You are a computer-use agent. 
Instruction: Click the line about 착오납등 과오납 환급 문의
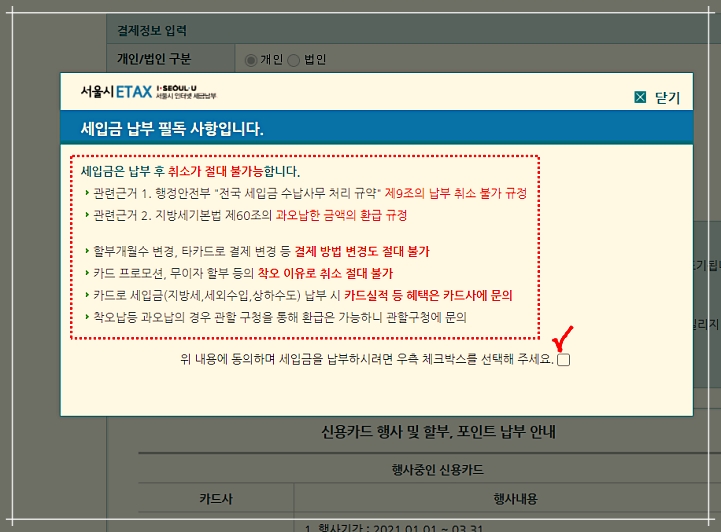280,317
